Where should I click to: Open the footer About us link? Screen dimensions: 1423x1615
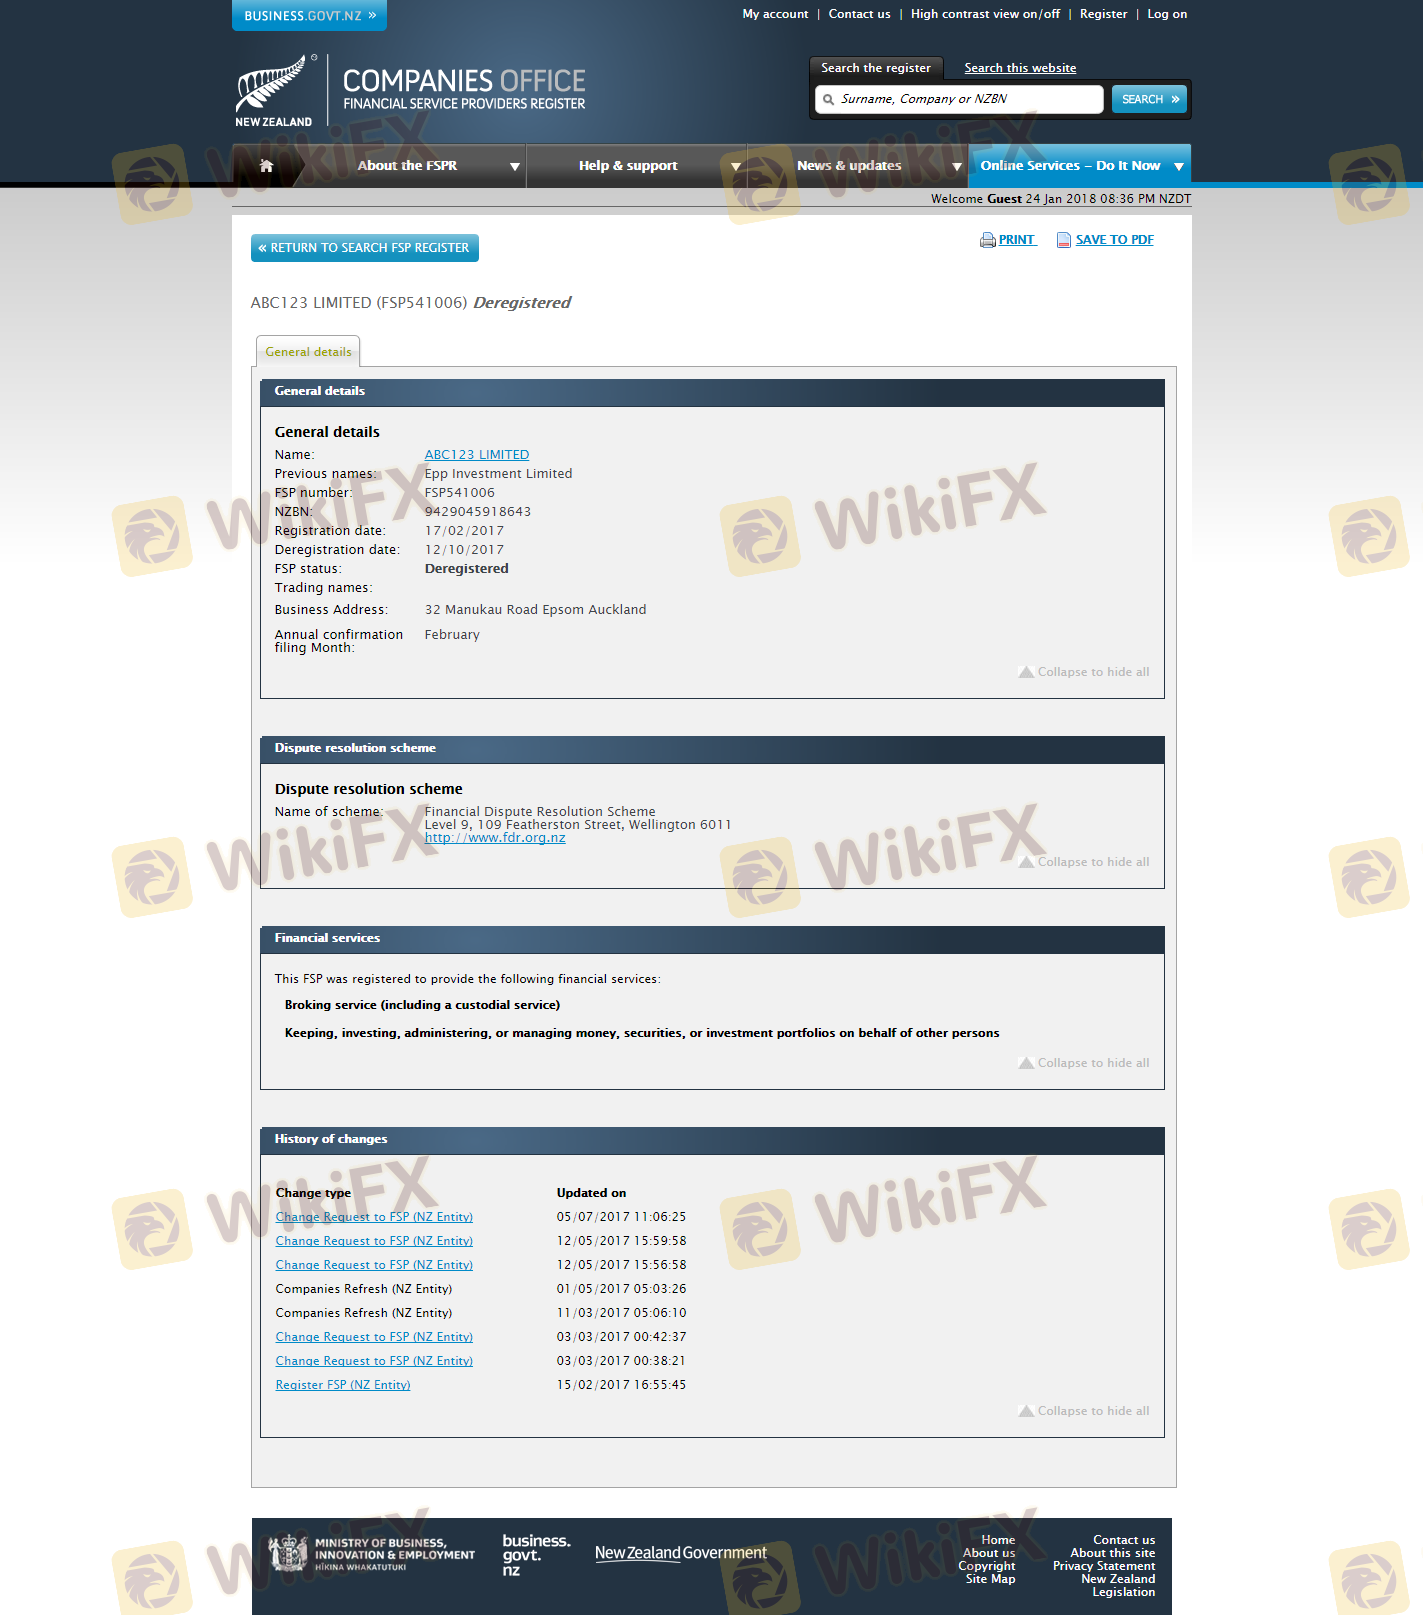(989, 1553)
